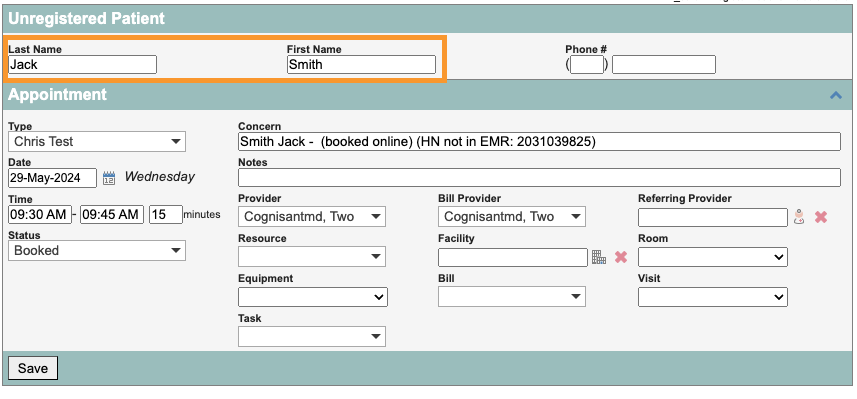Click the phone number field
857x399 pixels.
pos(664,64)
